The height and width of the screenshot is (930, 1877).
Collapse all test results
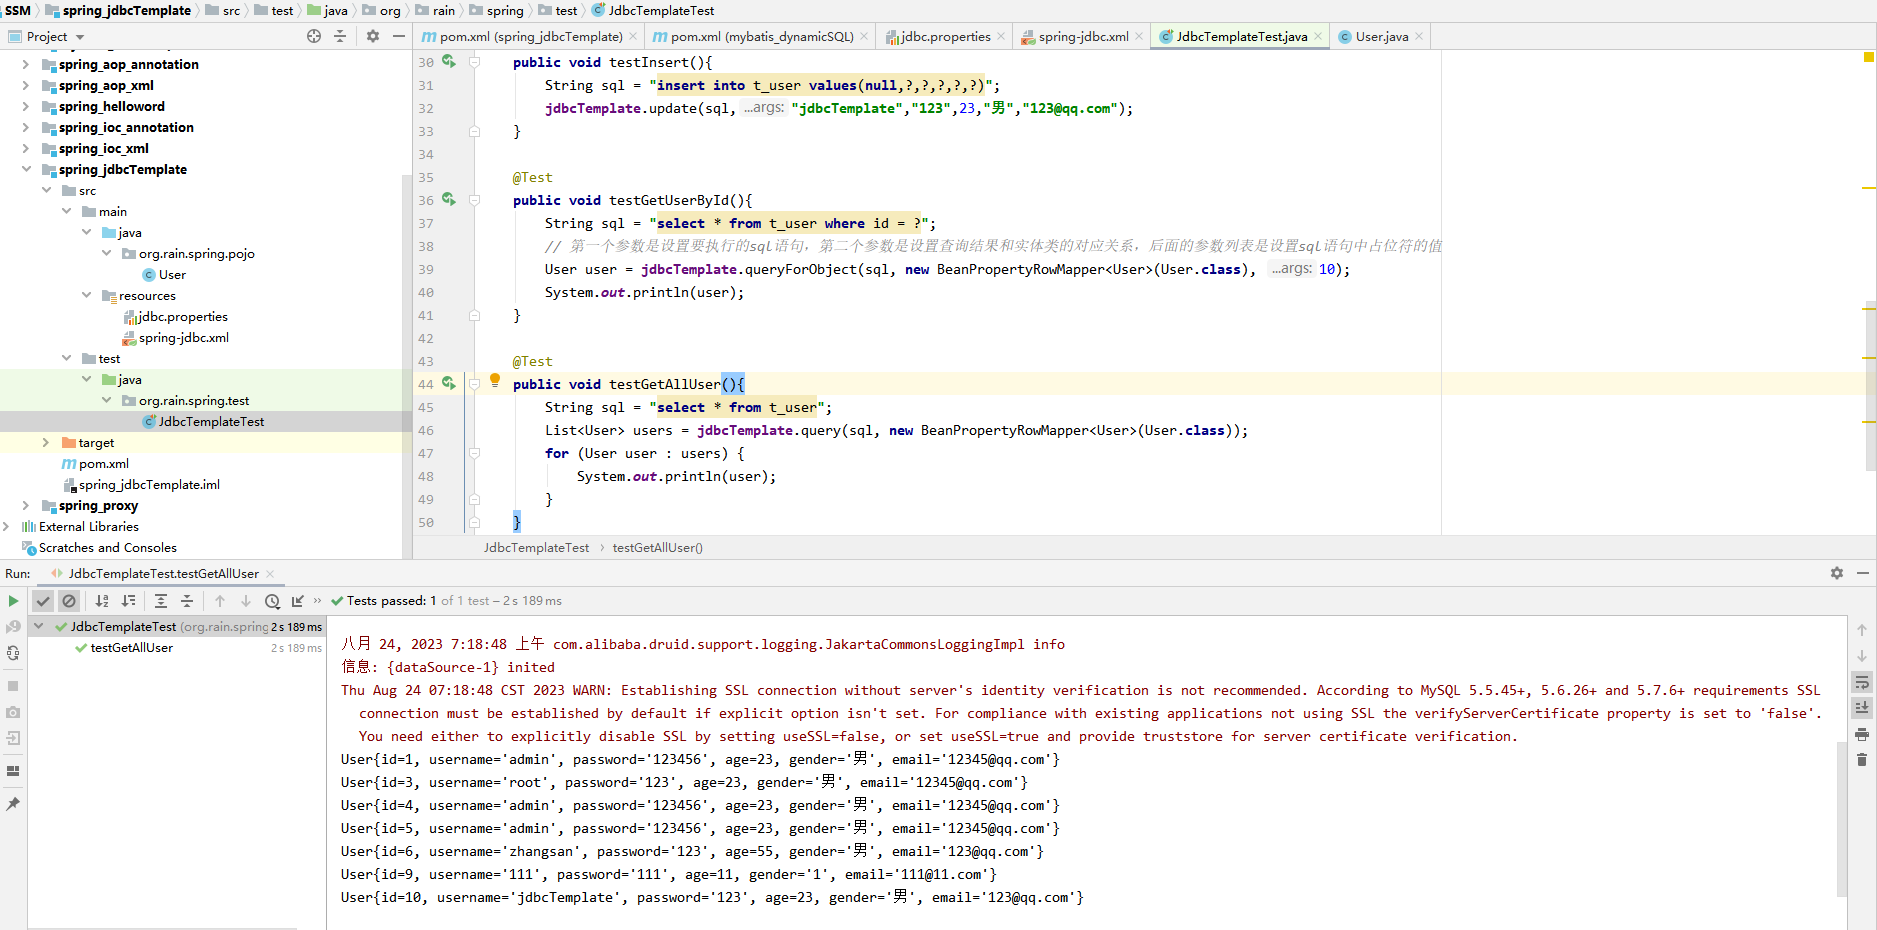(187, 601)
